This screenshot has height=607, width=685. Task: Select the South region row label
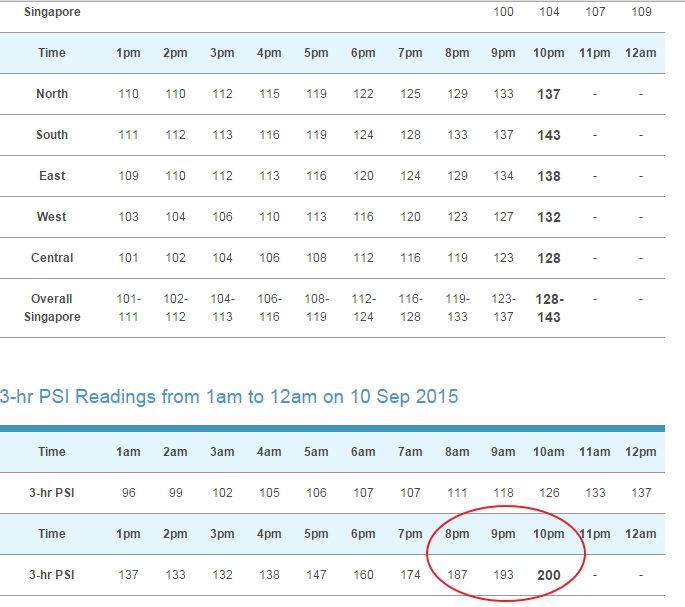52,135
